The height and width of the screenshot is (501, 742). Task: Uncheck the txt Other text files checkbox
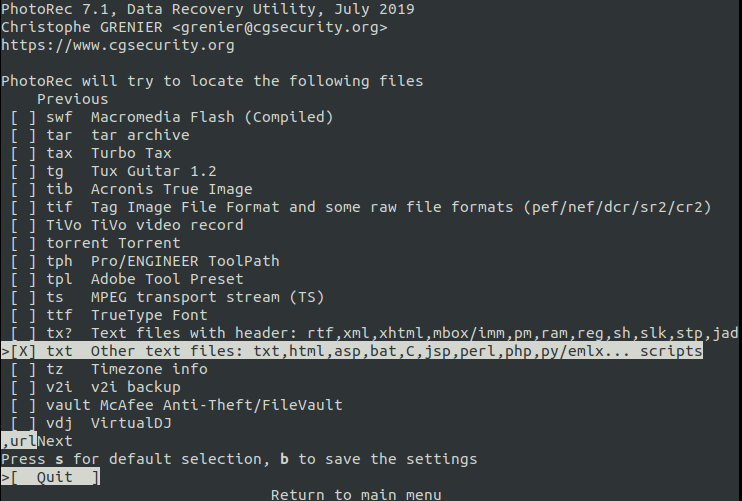pyautogui.click(x=24, y=352)
